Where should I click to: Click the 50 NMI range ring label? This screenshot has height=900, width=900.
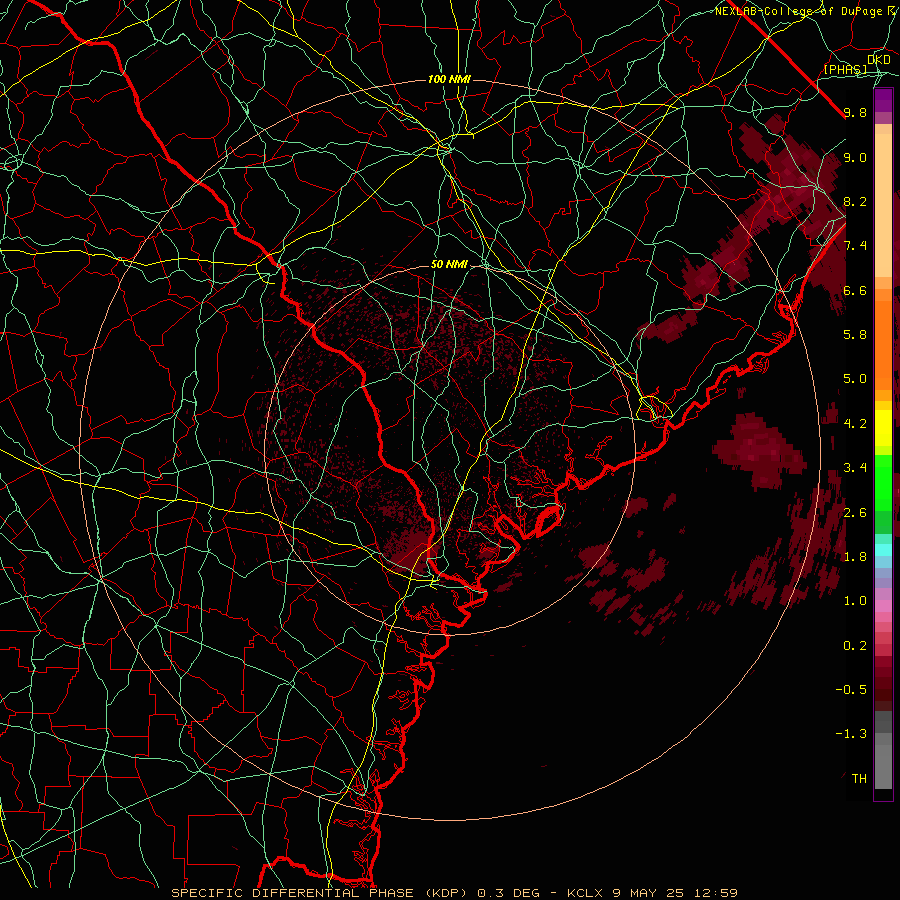(x=449, y=265)
